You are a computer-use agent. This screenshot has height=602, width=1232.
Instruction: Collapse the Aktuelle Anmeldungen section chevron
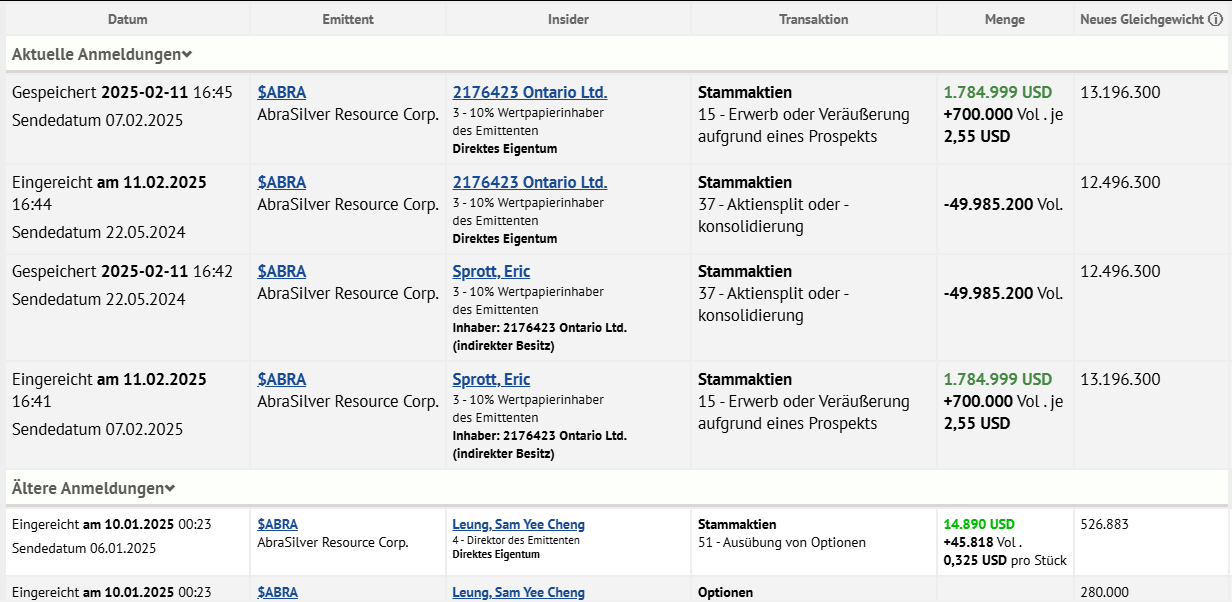tap(188, 55)
